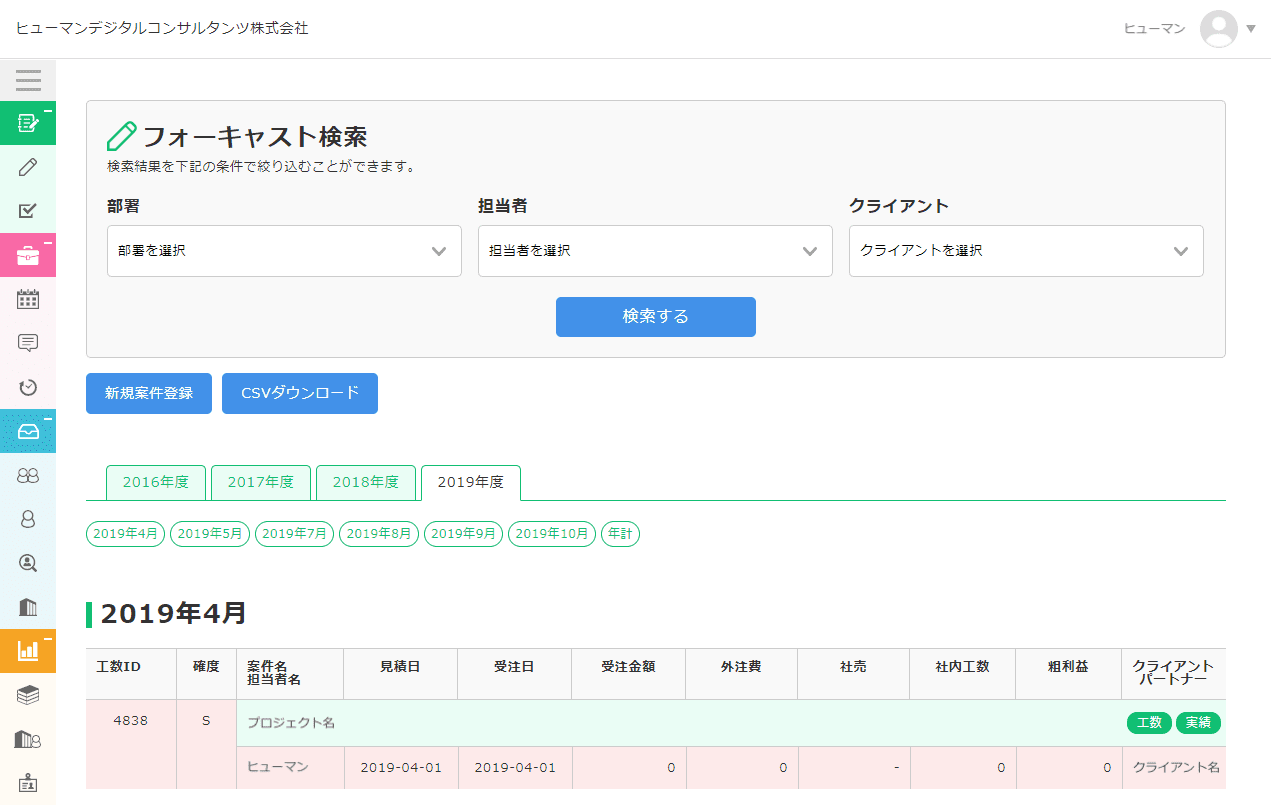Click the プロジェクト名 row text
Image resolution: width=1271 pixels, height=812 pixels.
point(291,723)
